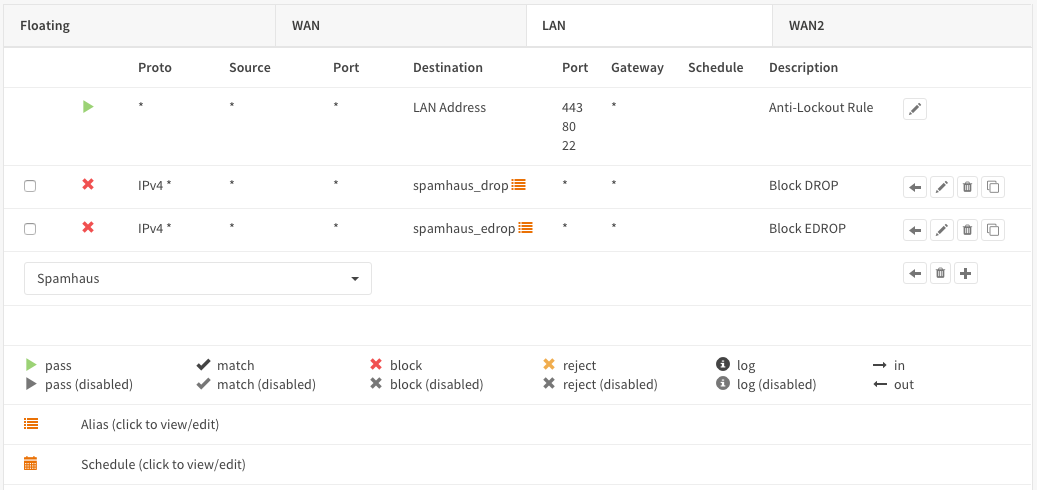Clone the Block DROP rule
The height and width of the screenshot is (490, 1037).
pos(992,187)
